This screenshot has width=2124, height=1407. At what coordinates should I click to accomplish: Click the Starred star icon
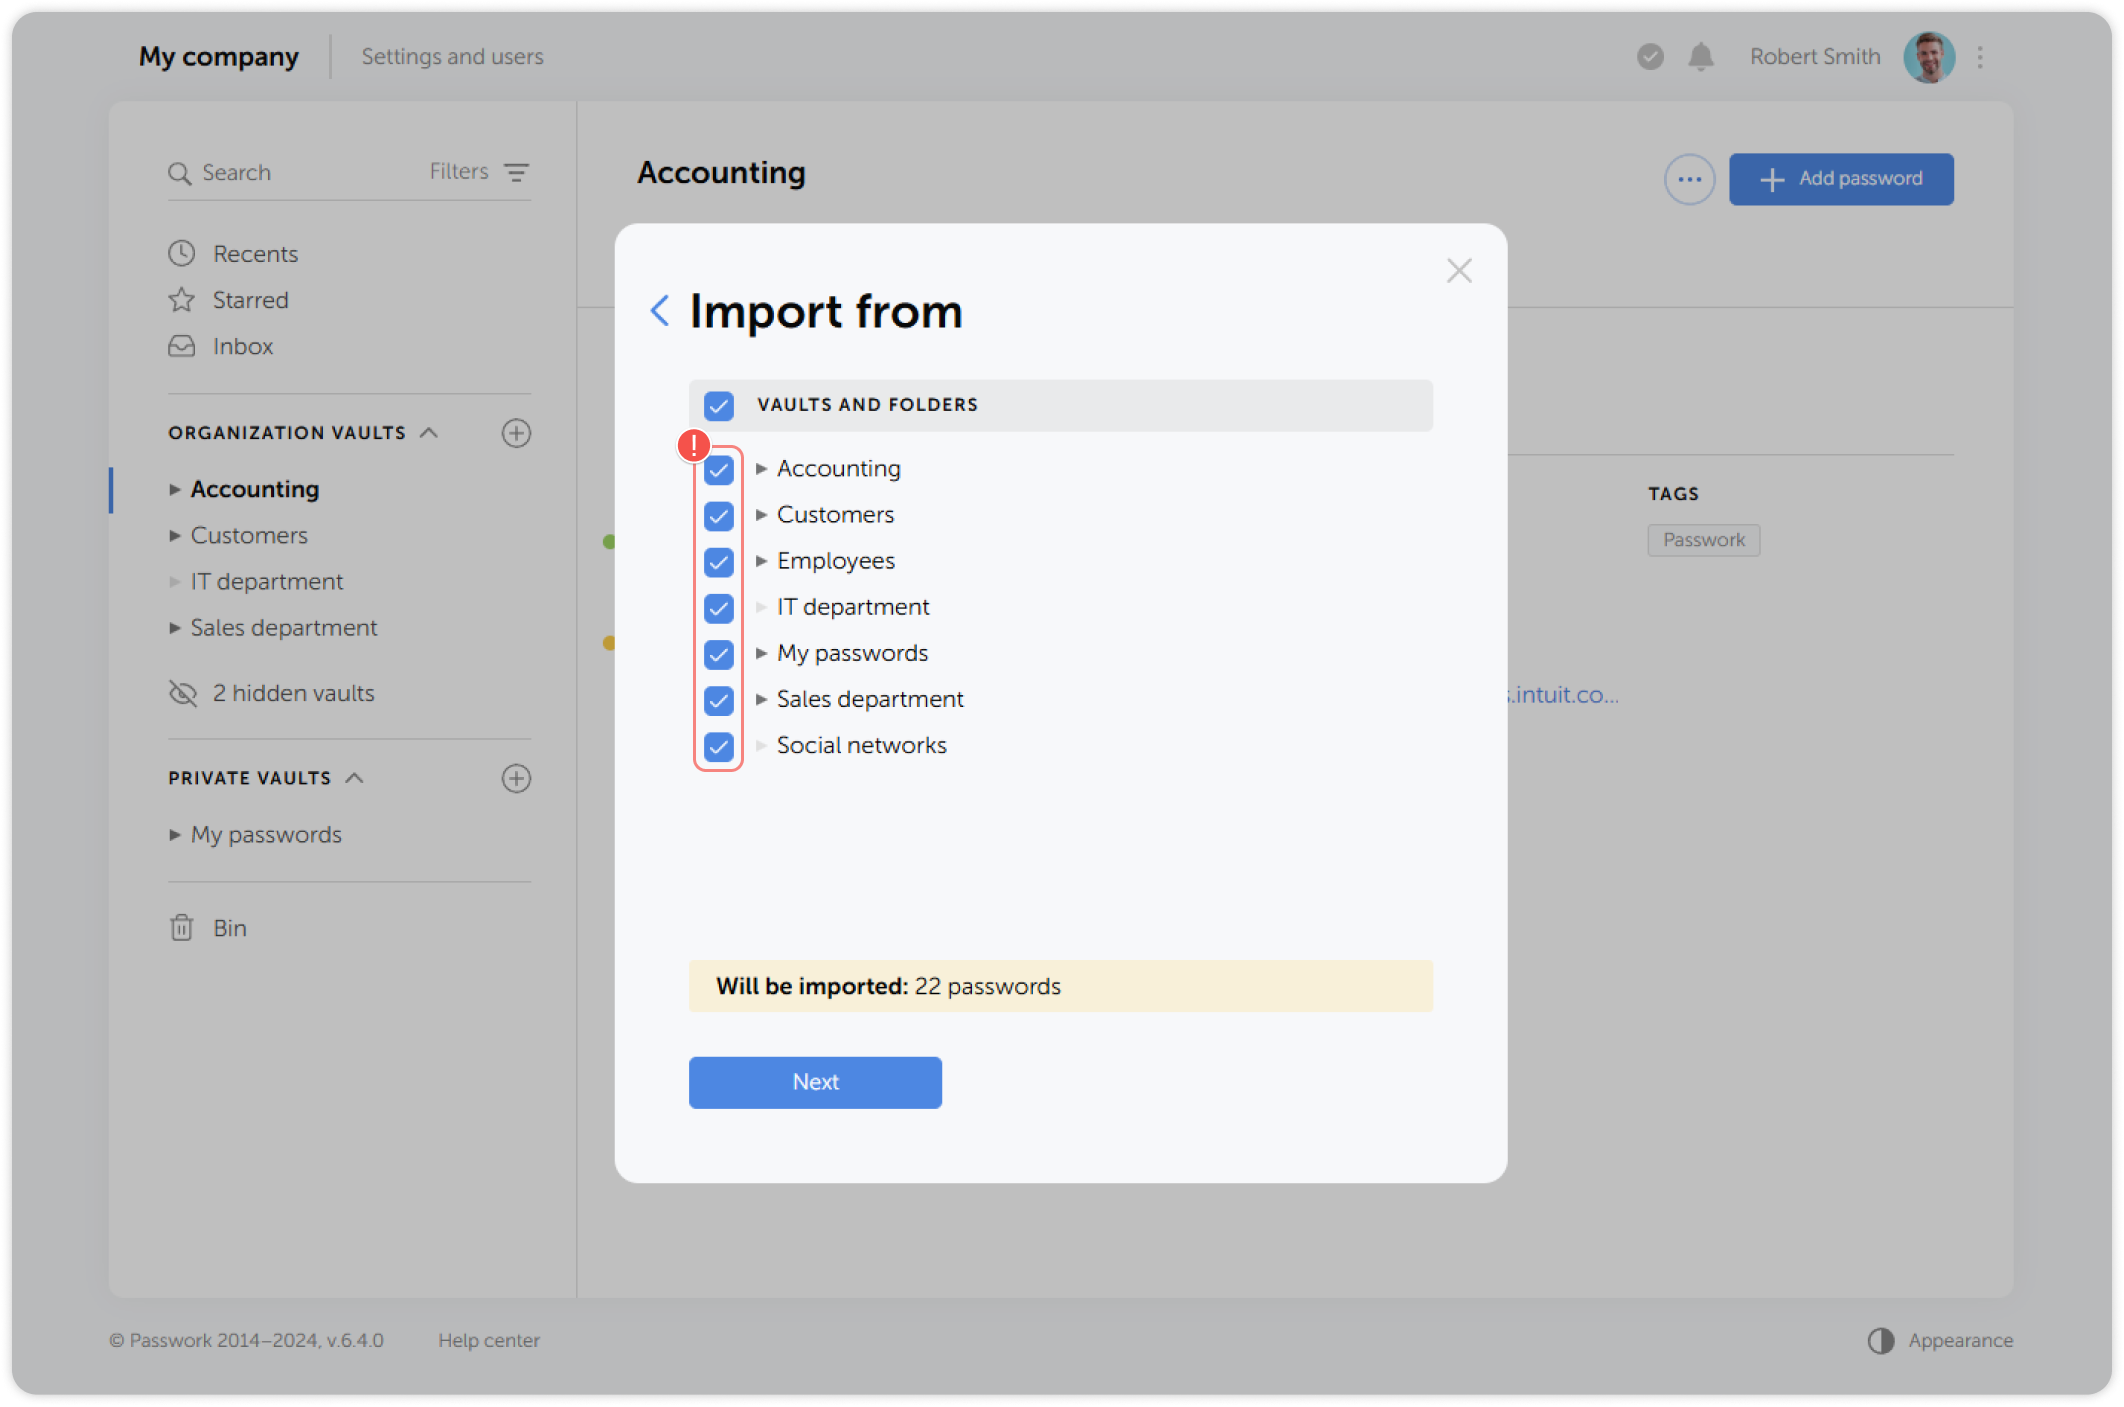coord(181,299)
